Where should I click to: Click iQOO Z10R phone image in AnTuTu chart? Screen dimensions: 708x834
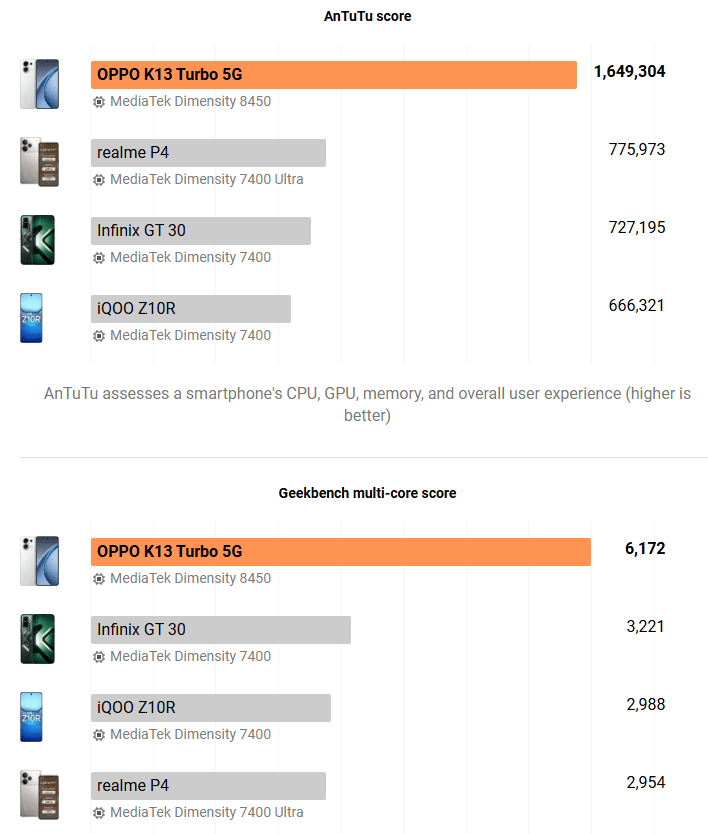(x=32, y=318)
